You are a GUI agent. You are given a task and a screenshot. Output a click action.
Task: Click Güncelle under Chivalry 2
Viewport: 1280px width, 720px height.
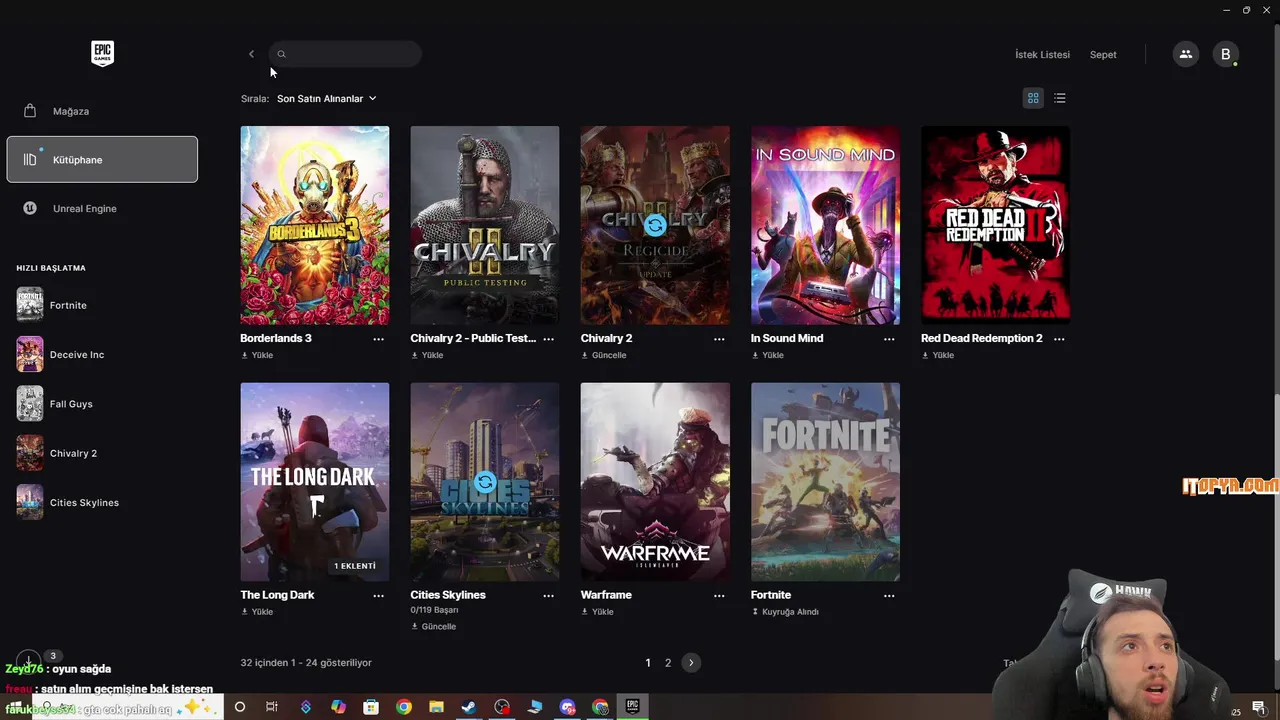click(603, 355)
